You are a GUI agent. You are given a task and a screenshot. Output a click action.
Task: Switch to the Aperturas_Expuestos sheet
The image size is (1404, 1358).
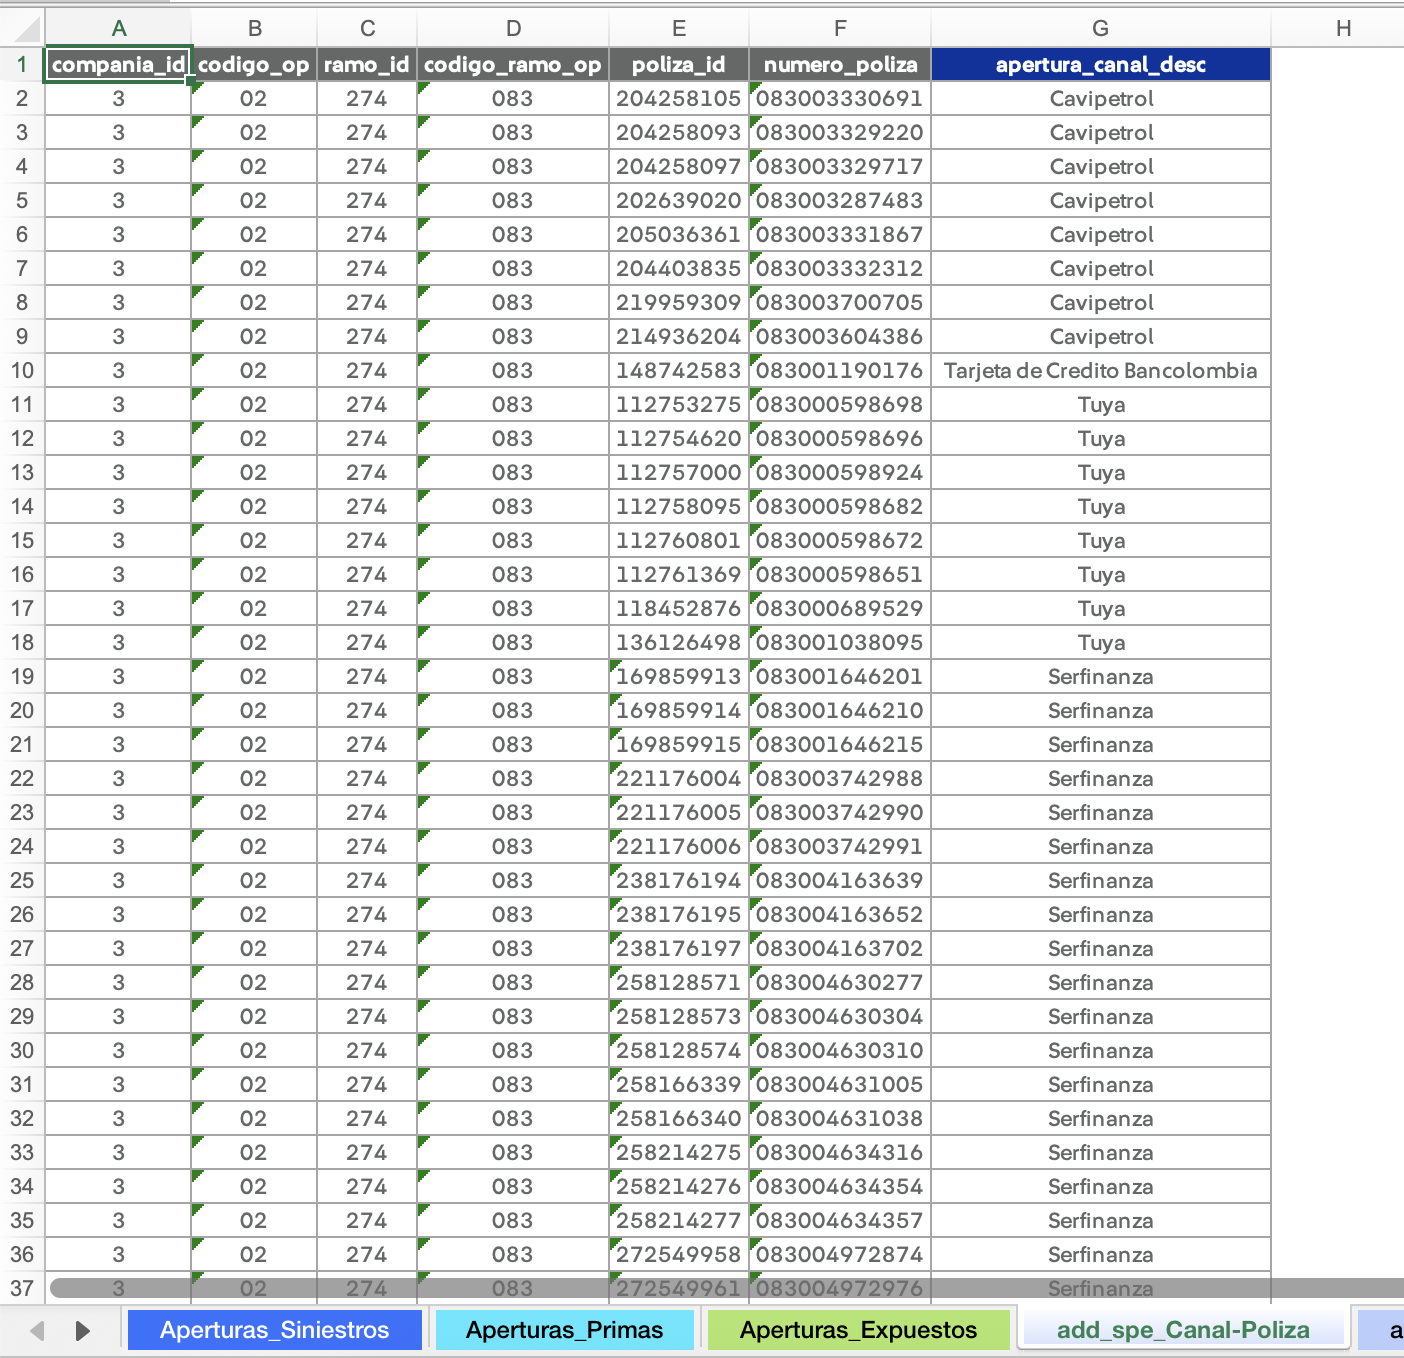point(858,1330)
